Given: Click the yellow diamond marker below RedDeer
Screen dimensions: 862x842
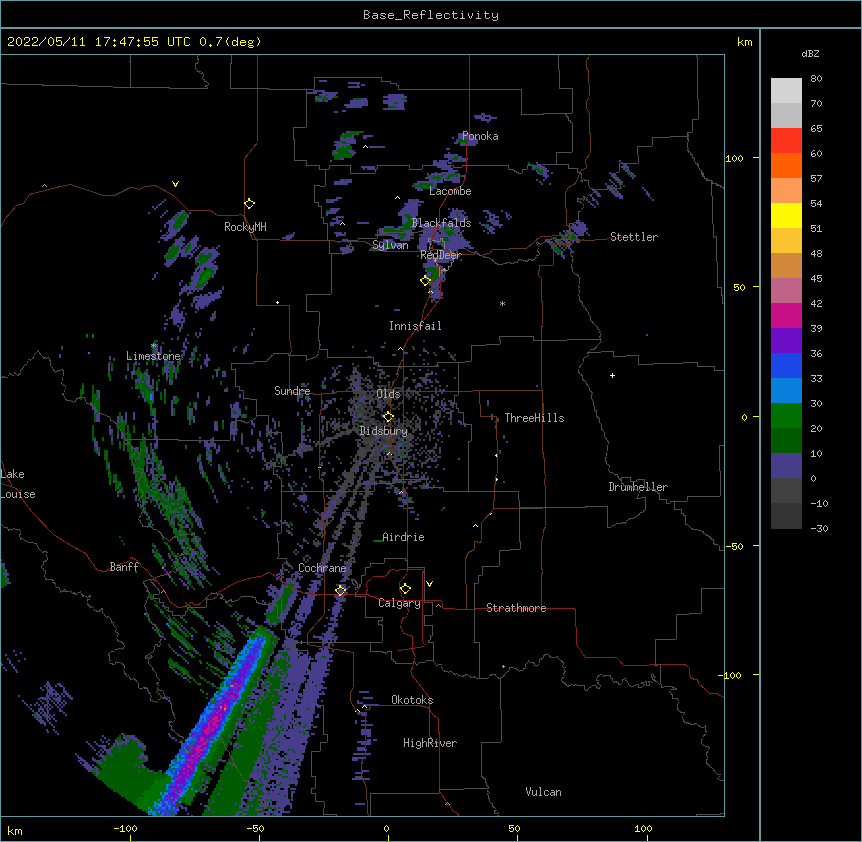Looking at the screenshot, I should (426, 280).
